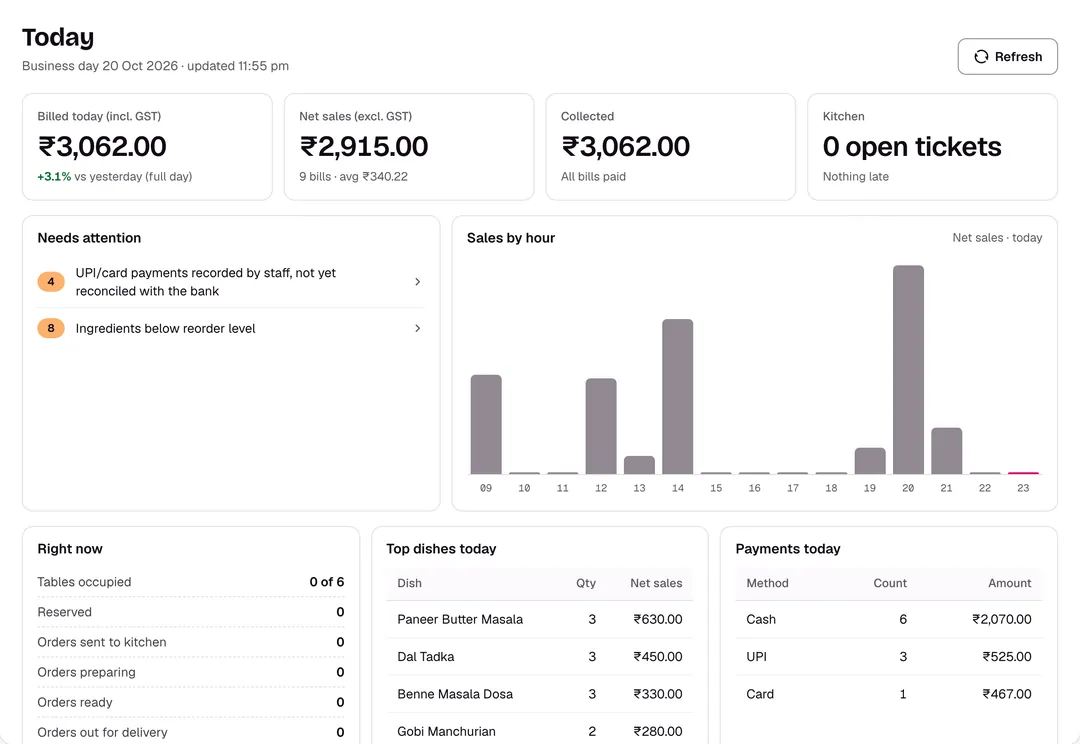The width and height of the screenshot is (1080, 744).
Task: Select the Cash payment row
Action: pos(889,619)
